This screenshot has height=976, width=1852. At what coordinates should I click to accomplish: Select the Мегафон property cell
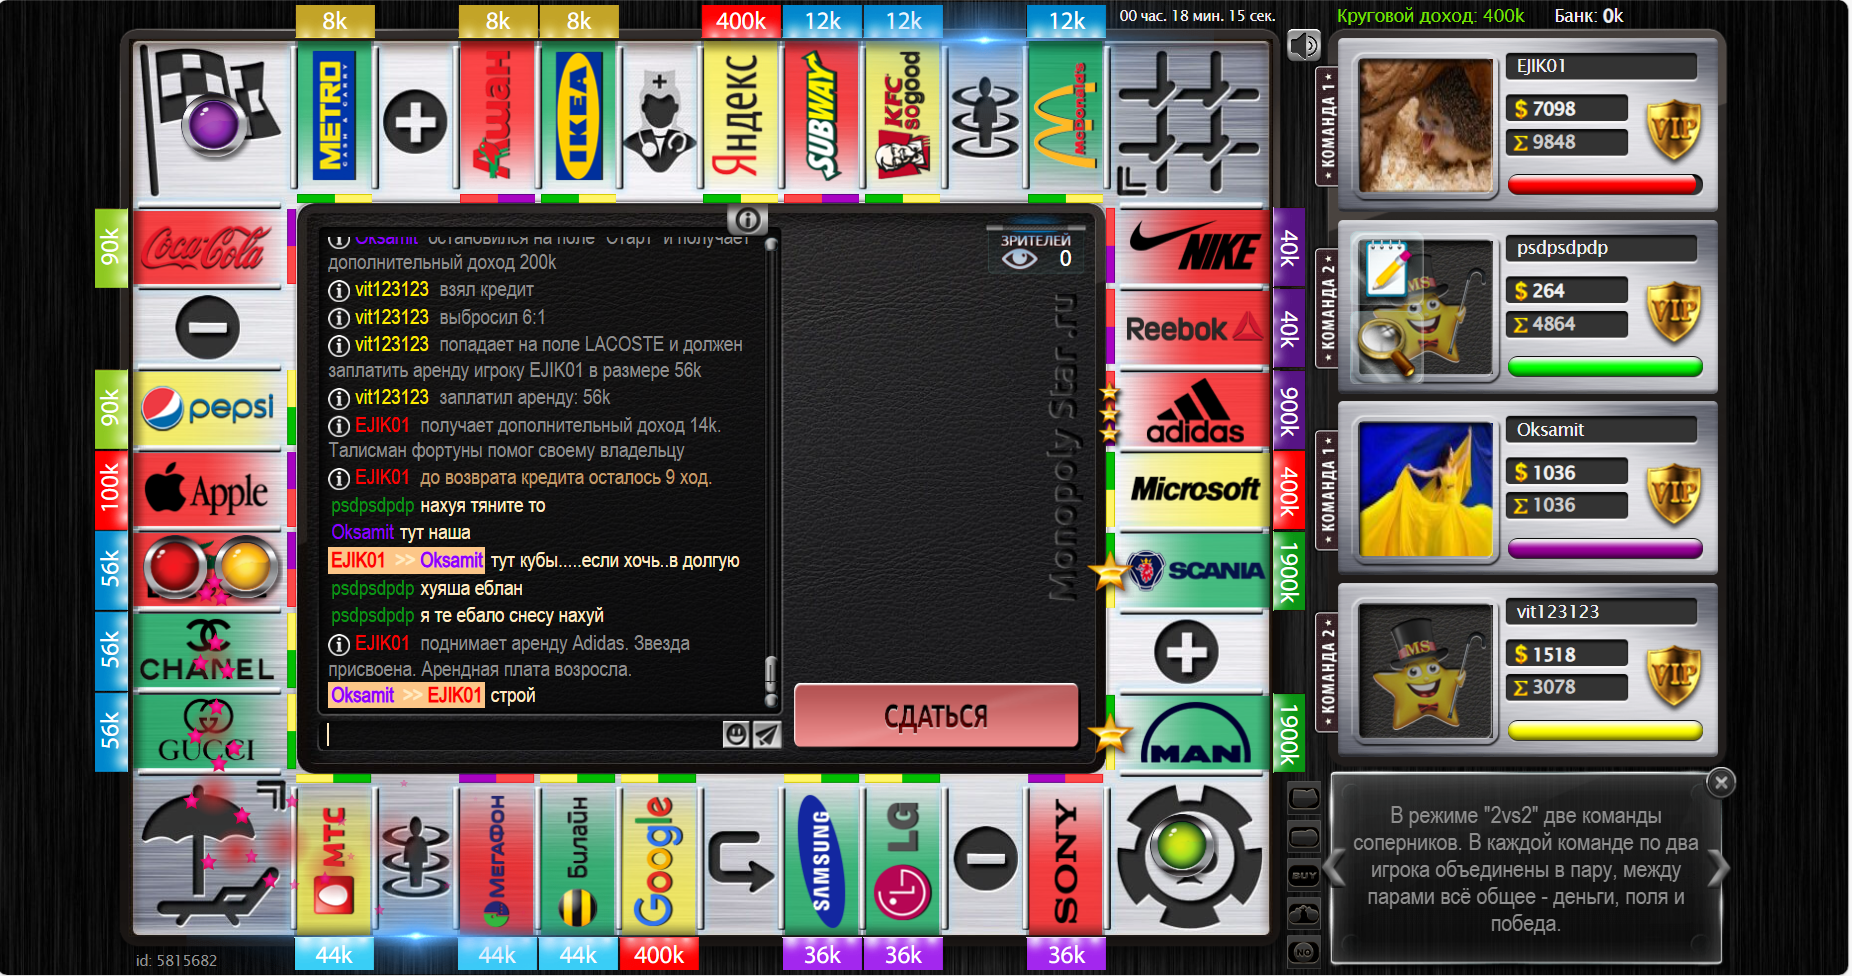(x=497, y=861)
